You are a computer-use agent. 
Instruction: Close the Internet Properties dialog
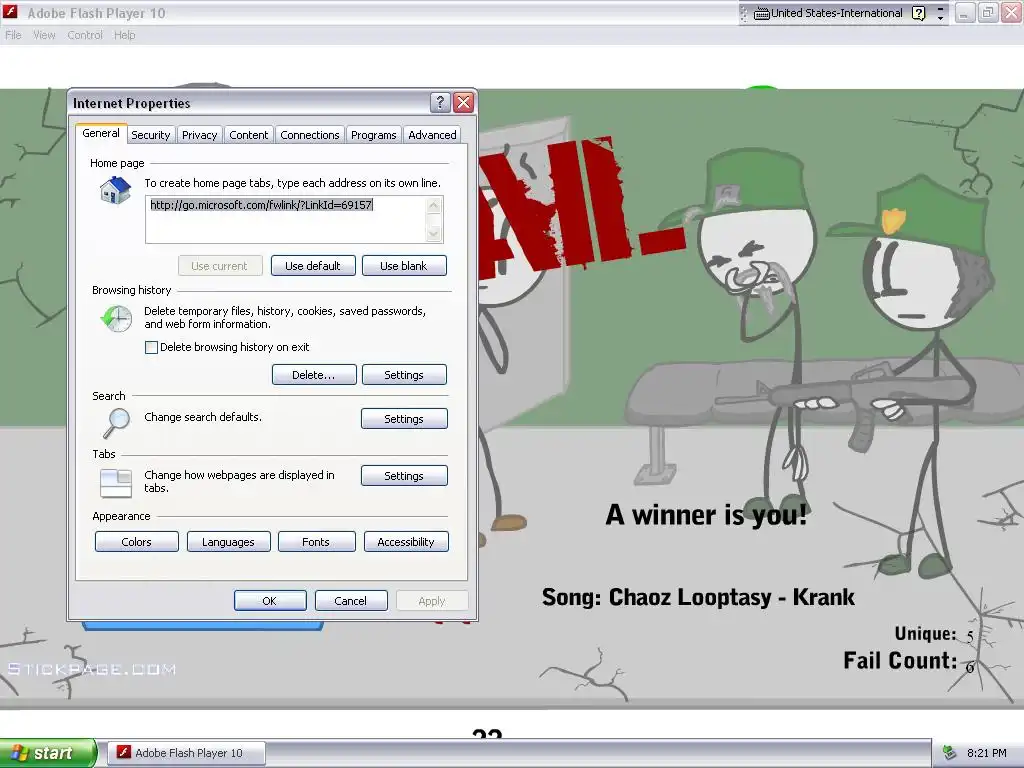463,103
